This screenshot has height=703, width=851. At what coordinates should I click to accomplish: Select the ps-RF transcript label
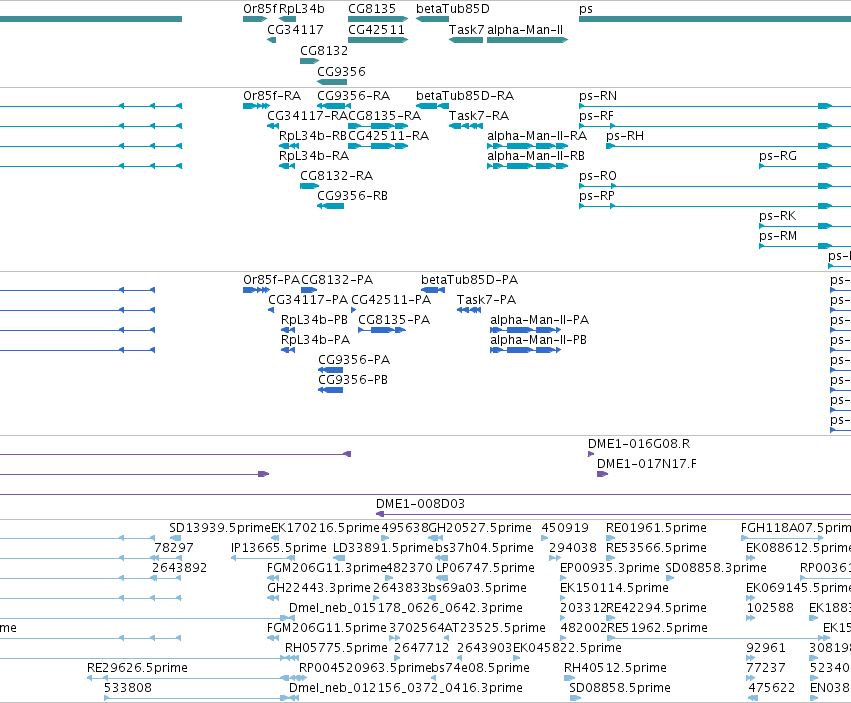point(596,116)
